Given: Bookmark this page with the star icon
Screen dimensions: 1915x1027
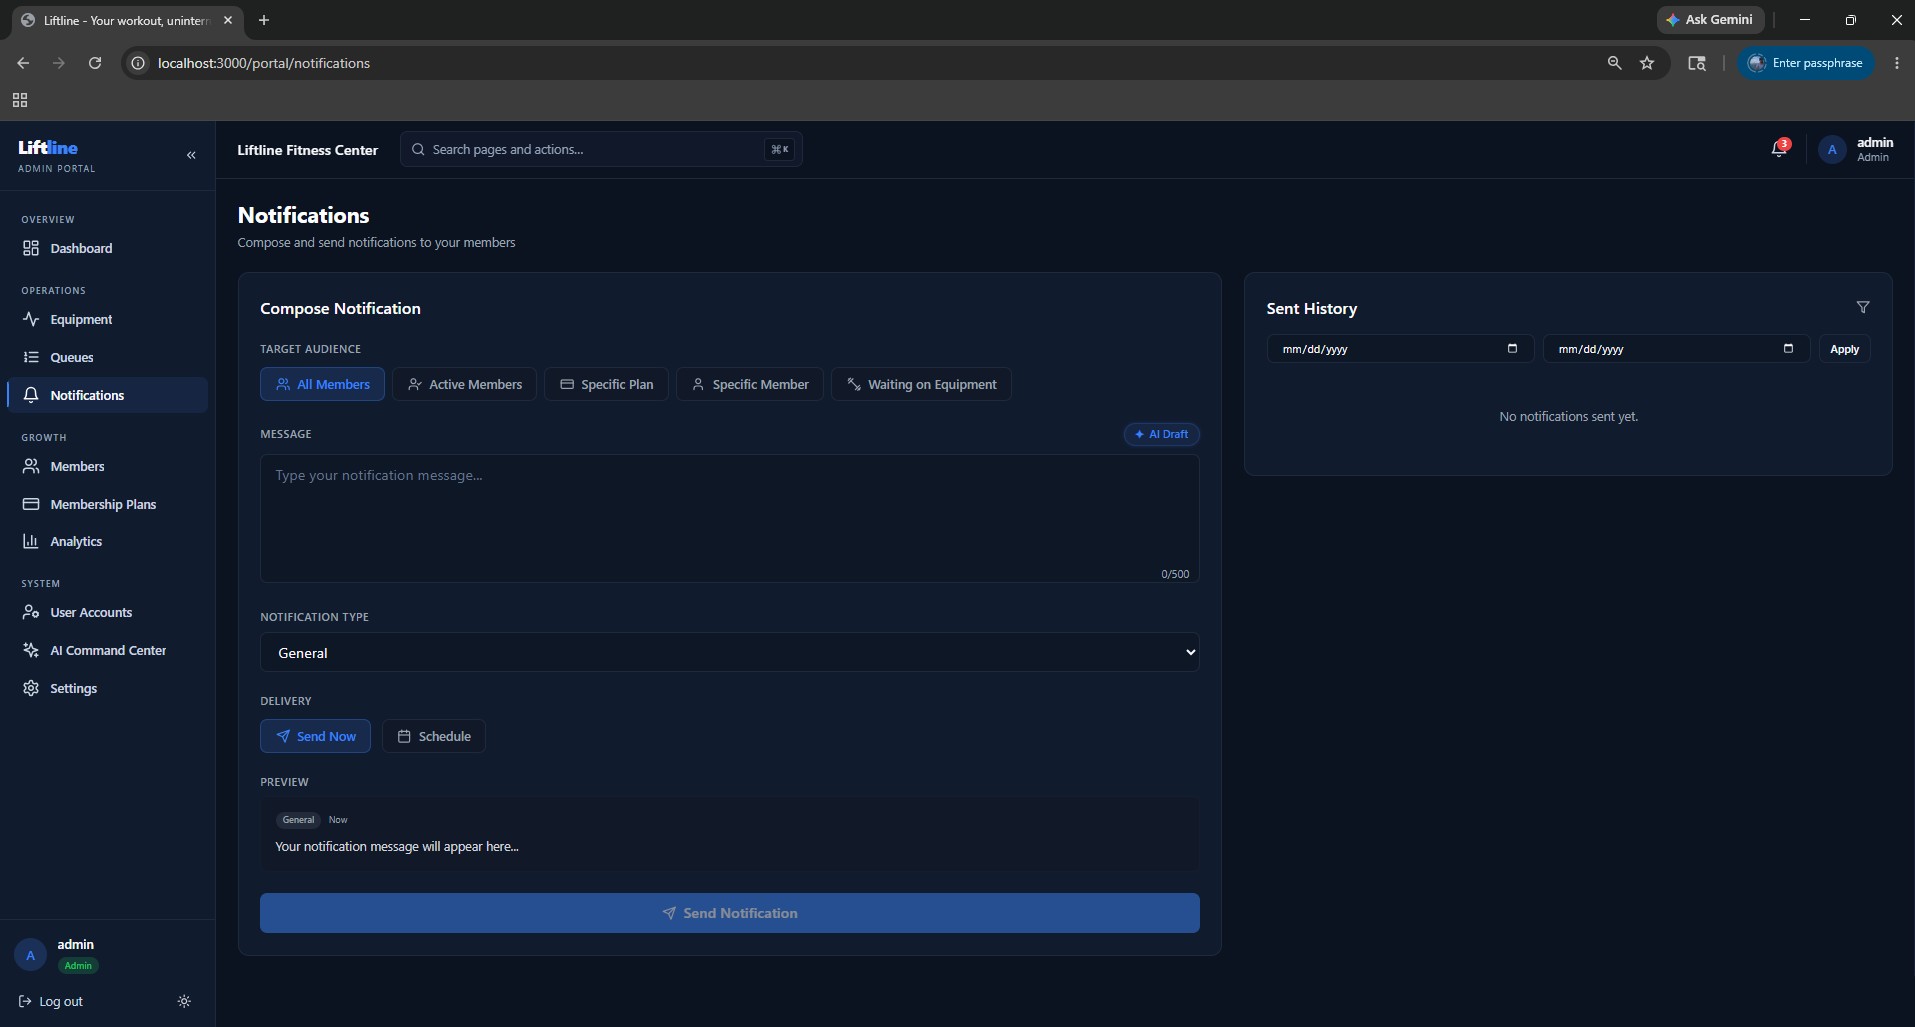Looking at the screenshot, I should point(1647,63).
